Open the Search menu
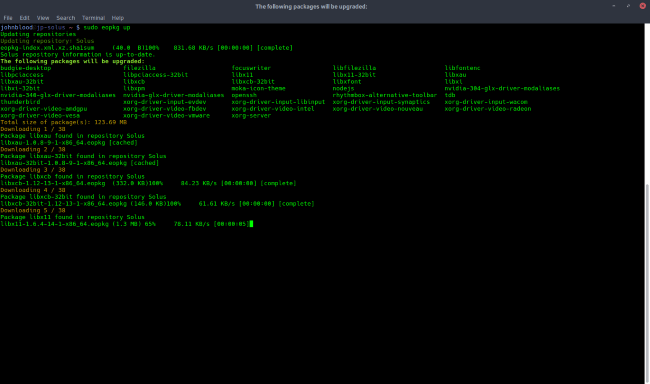This screenshot has width=650, height=384. coord(65,18)
